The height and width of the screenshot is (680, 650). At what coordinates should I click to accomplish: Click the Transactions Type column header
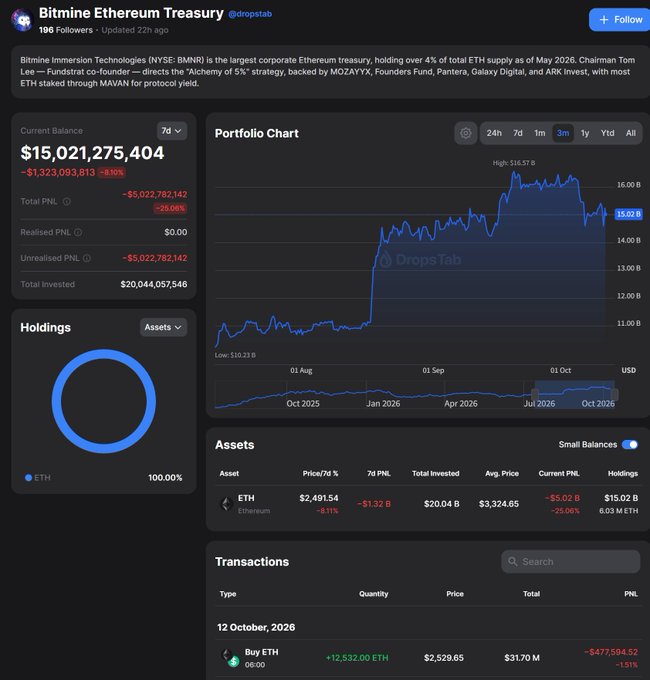pos(228,594)
